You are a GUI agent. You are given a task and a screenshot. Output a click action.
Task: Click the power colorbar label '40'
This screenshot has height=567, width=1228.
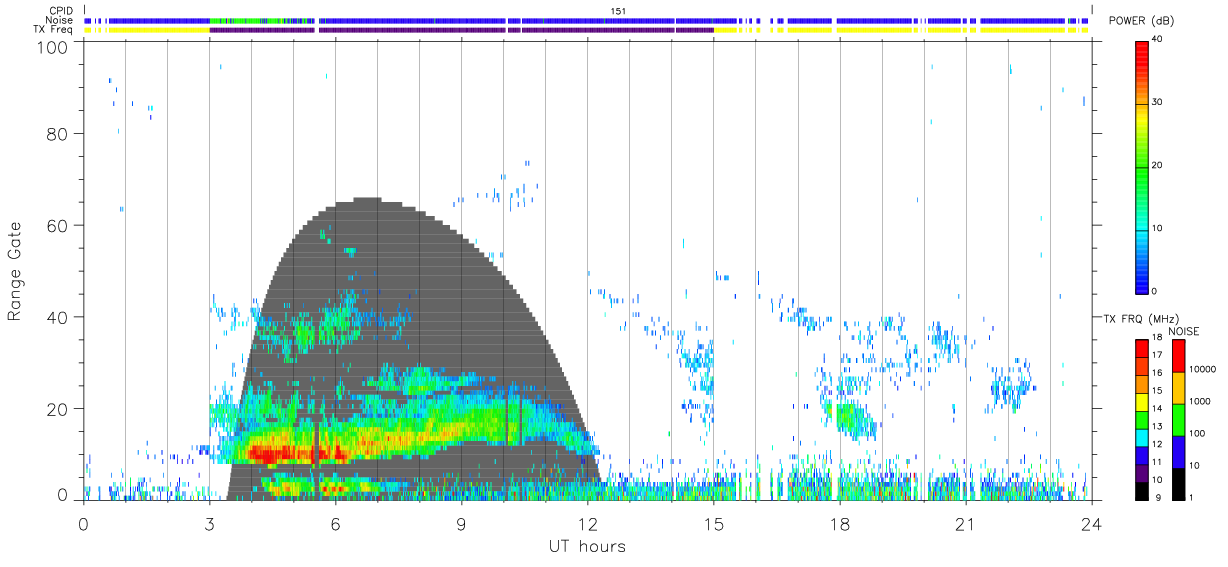tap(1157, 40)
